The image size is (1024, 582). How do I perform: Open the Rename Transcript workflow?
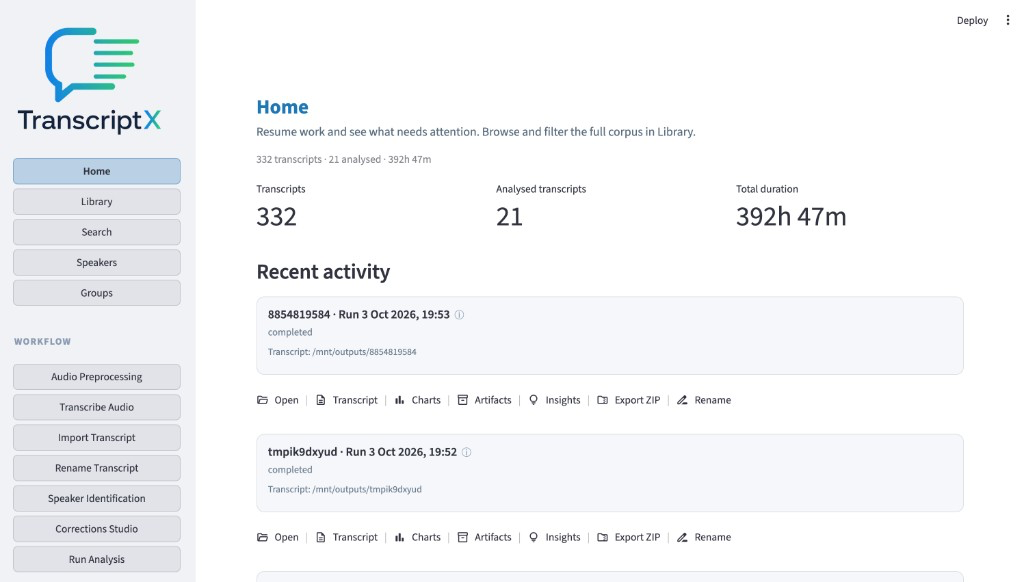[97, 468]
